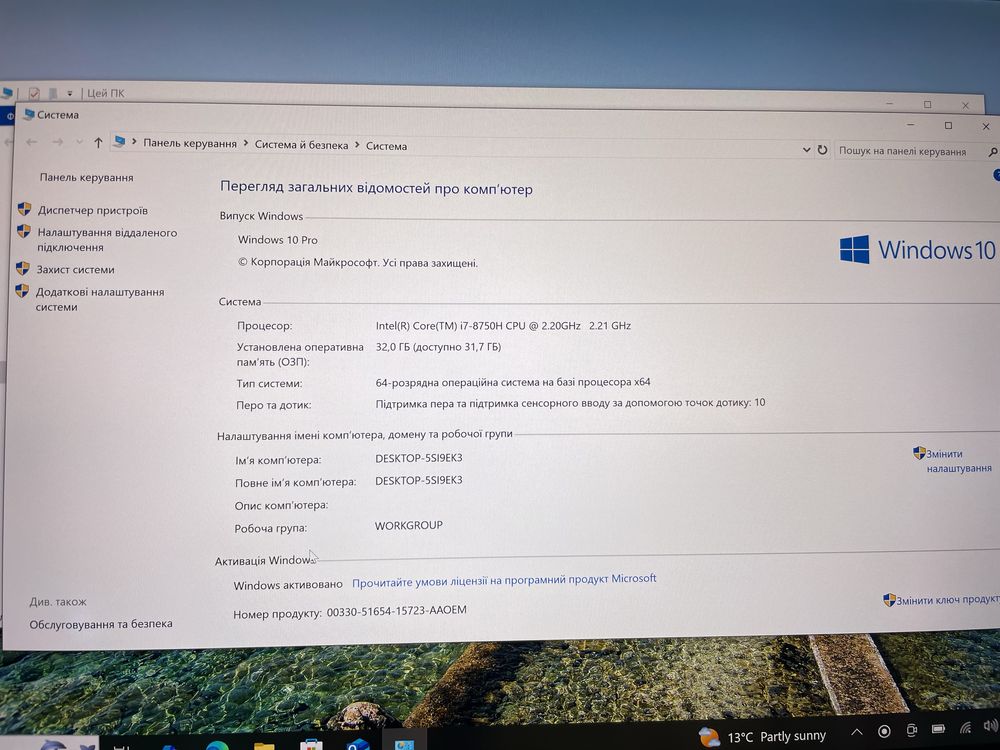The height and width of the screenshot is (750, 1000).
Task: Go to Панель керування home link
Action: (x=87, y=177)
